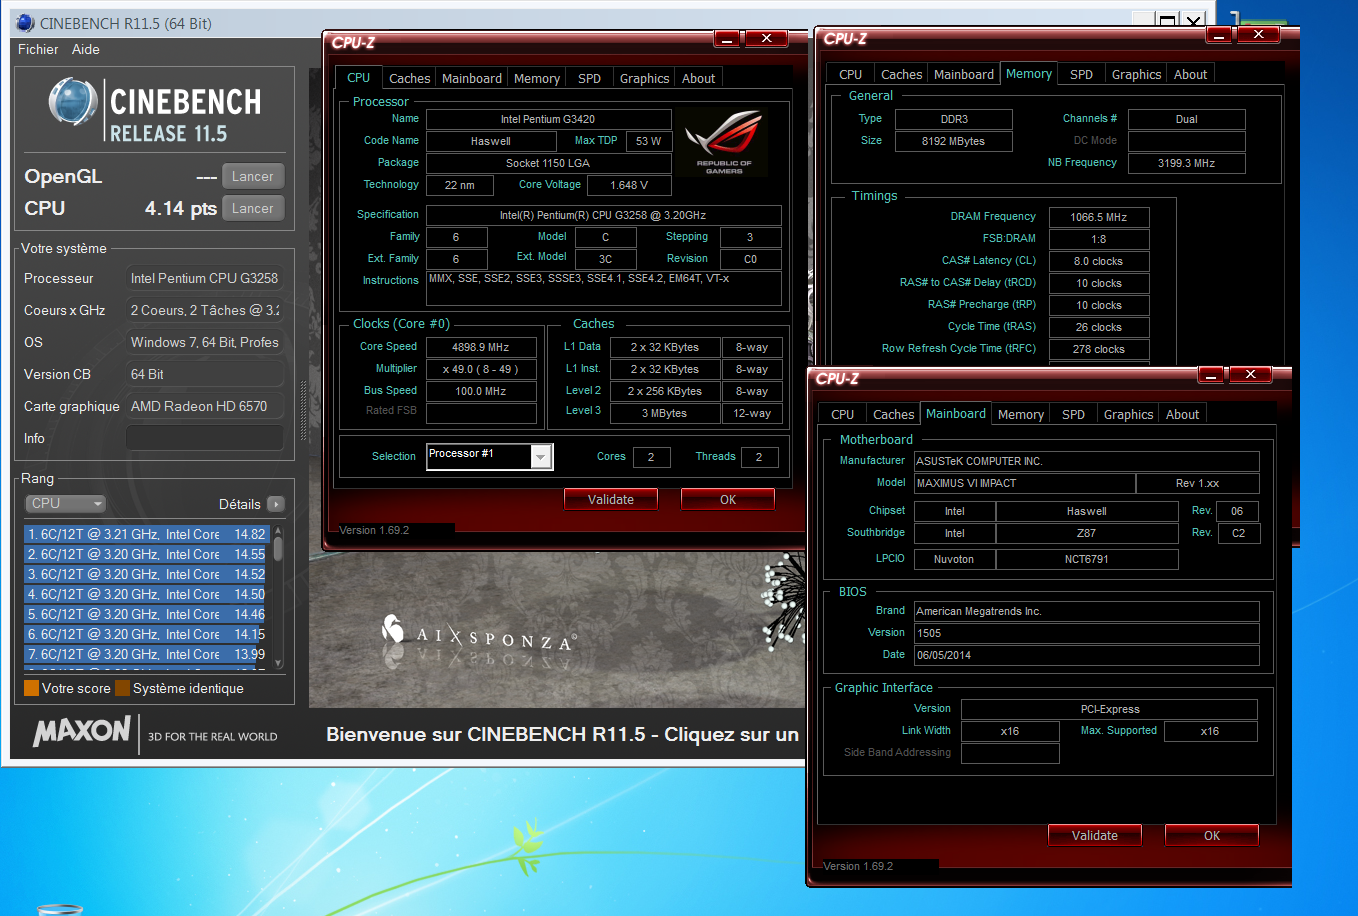
Task: Open SPD tab in the Timings CPU-Z window
Action: coord(1081,74)
